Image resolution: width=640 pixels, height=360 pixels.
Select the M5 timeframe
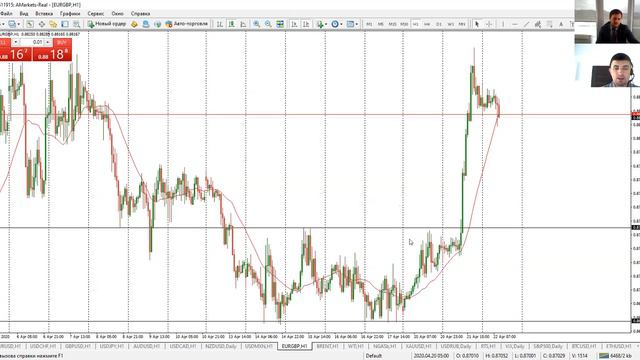(x=380, y=24)
